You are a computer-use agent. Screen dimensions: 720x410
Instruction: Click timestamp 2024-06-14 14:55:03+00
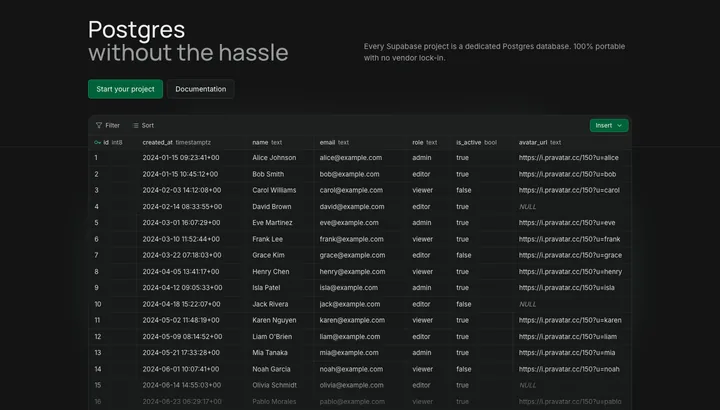(182, 385)
